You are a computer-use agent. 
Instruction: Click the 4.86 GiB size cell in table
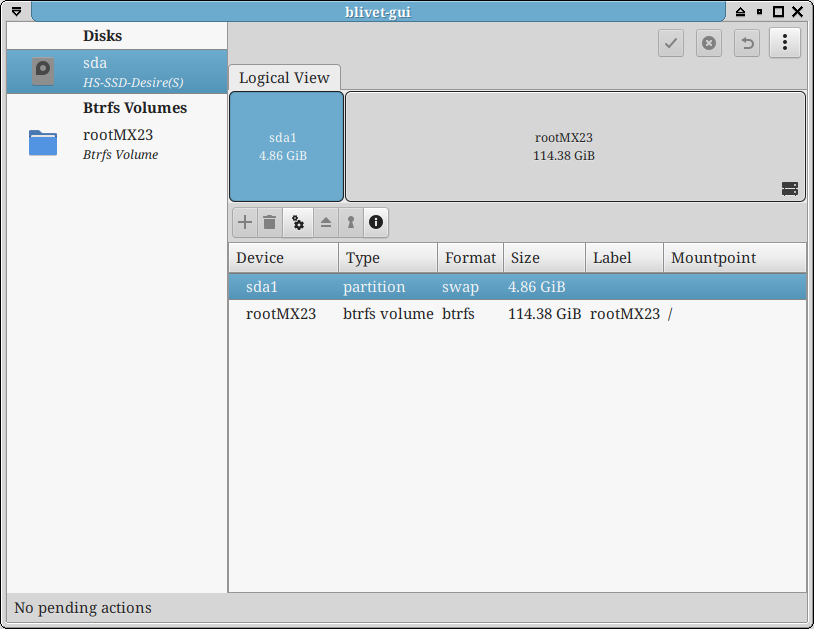pyautogui.click(x=537, y=287)
